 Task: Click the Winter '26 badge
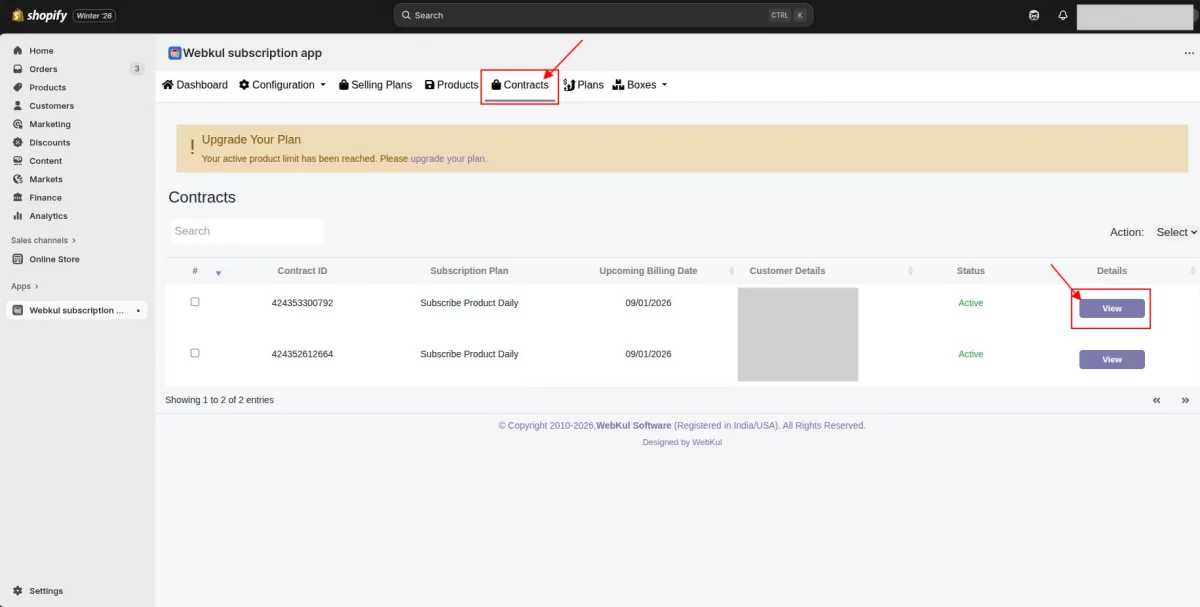(95, 15)
